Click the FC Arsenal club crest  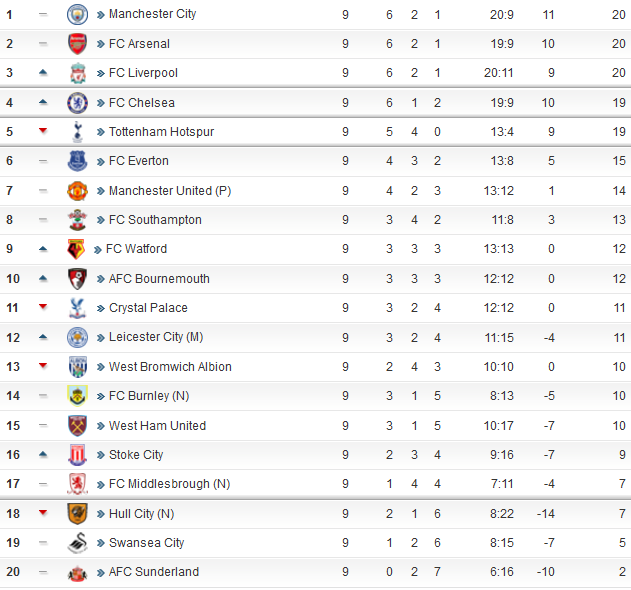77,44
